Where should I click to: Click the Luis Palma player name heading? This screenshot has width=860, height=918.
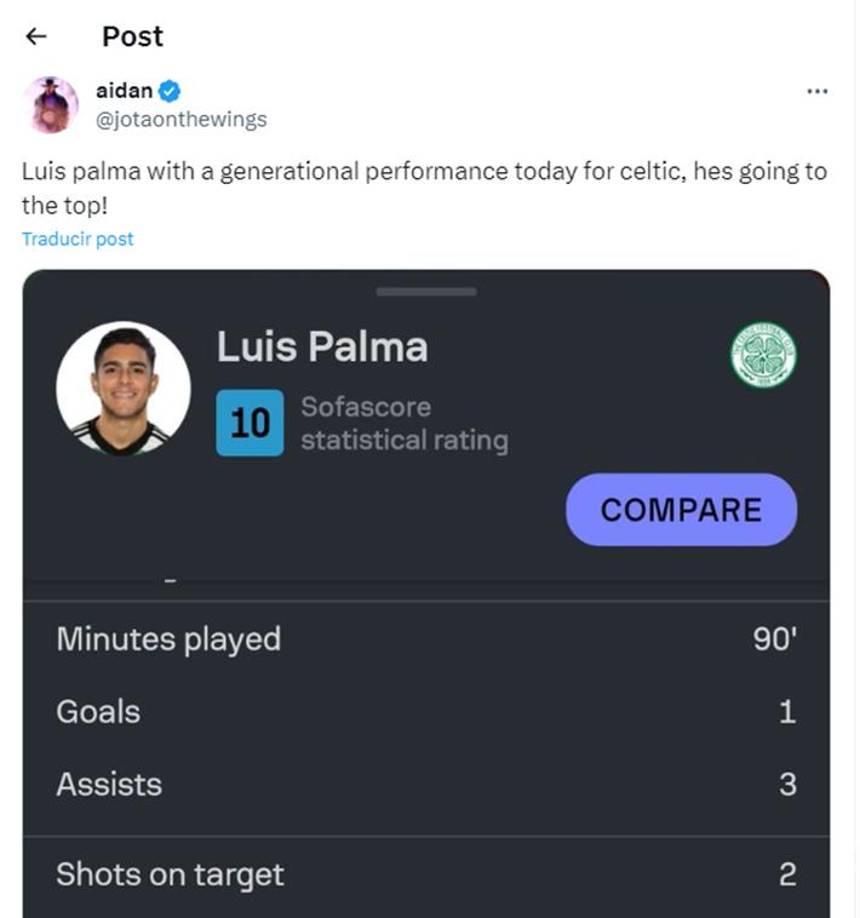pyautogui.click(x=322, y=348)
